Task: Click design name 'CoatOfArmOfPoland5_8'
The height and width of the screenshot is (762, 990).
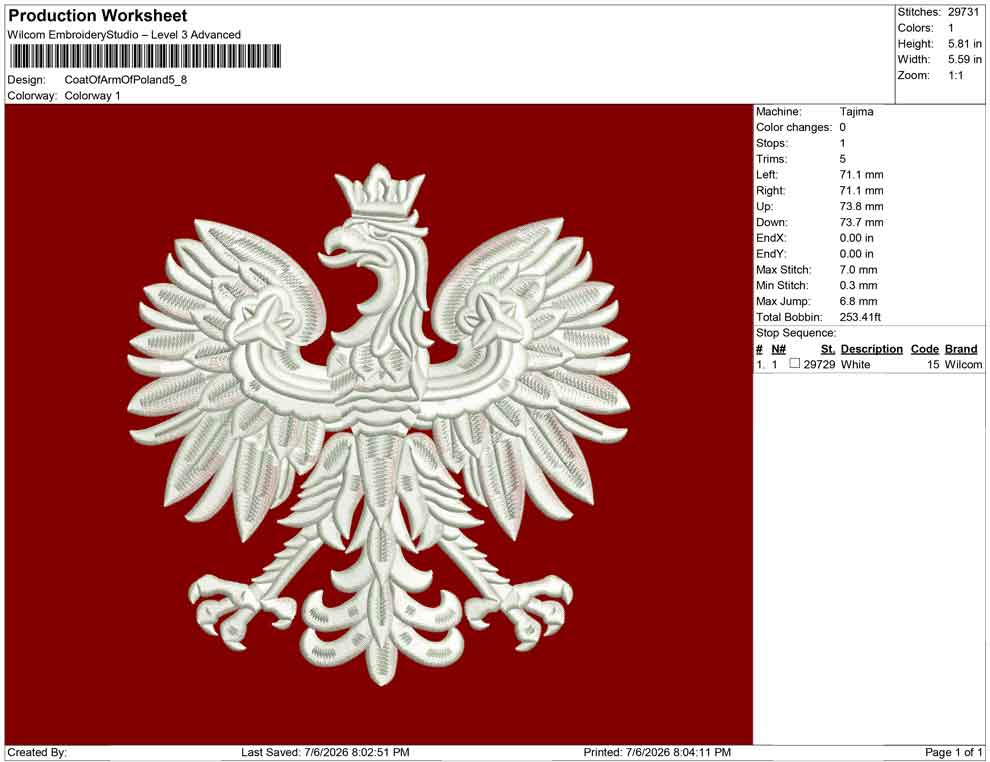Action: click(x=126, y=80)
